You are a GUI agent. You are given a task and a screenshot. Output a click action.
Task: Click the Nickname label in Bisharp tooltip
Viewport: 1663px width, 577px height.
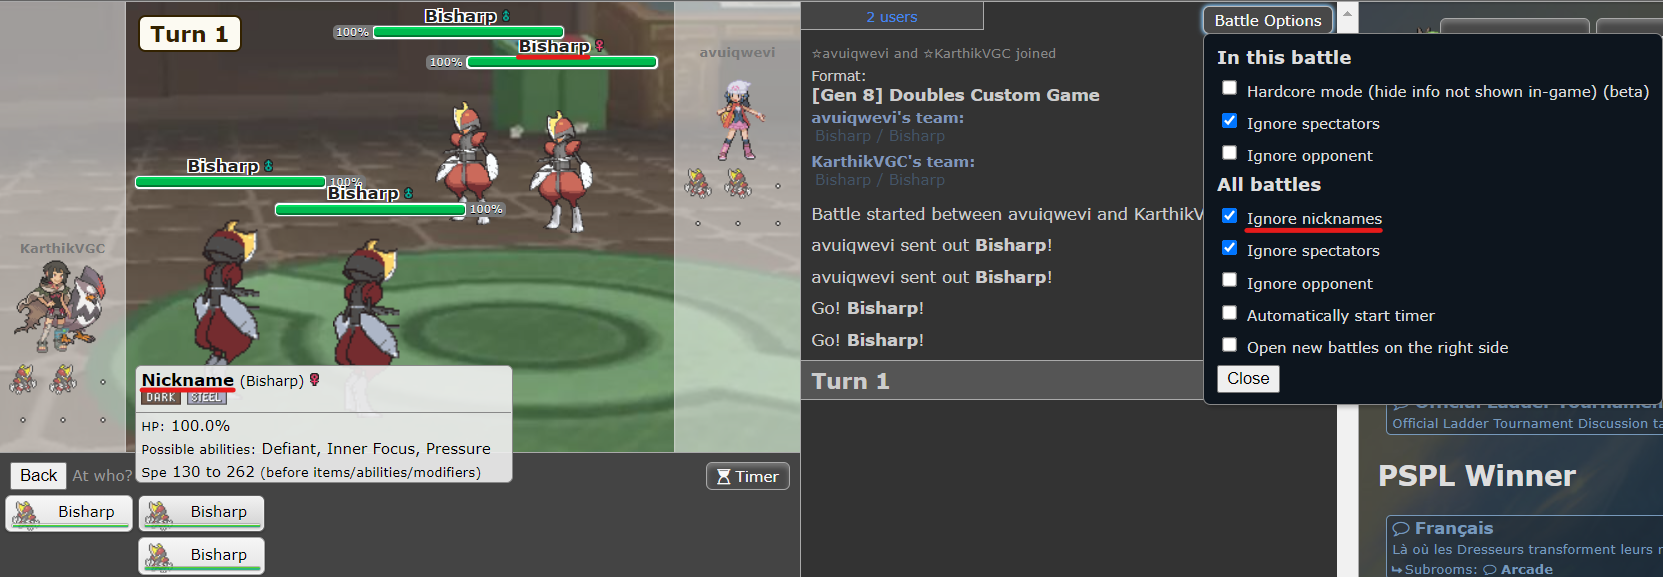[187, 380]
